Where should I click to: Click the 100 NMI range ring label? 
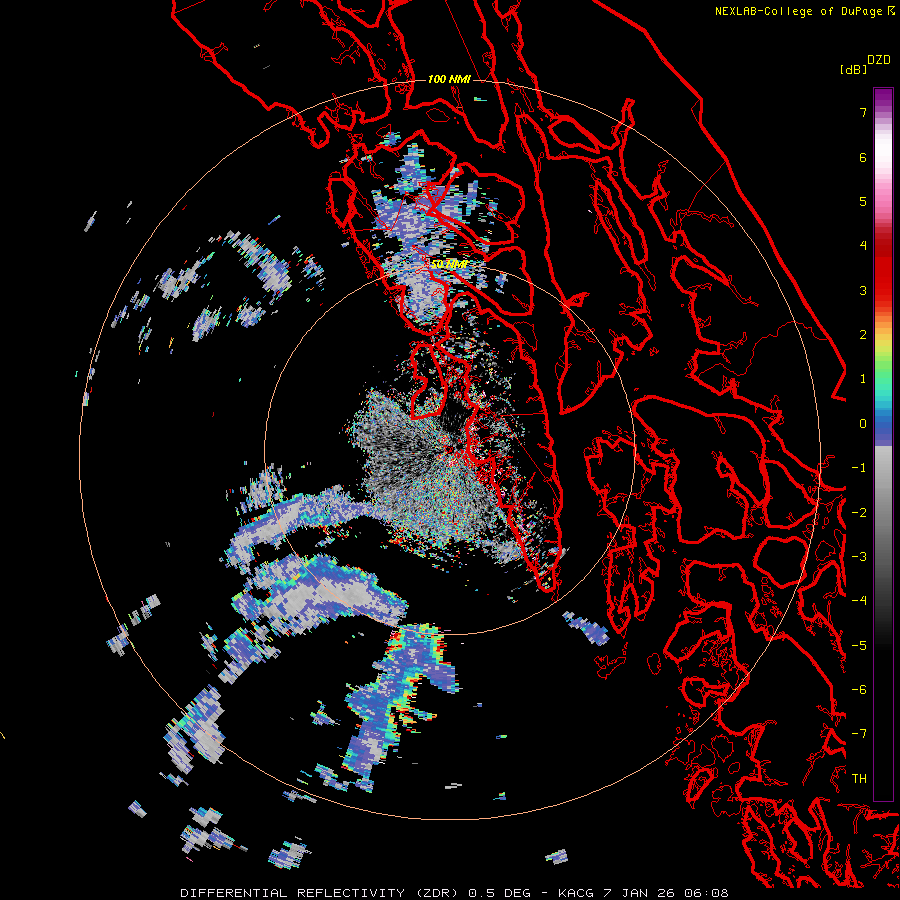click(x=449, y=79)
